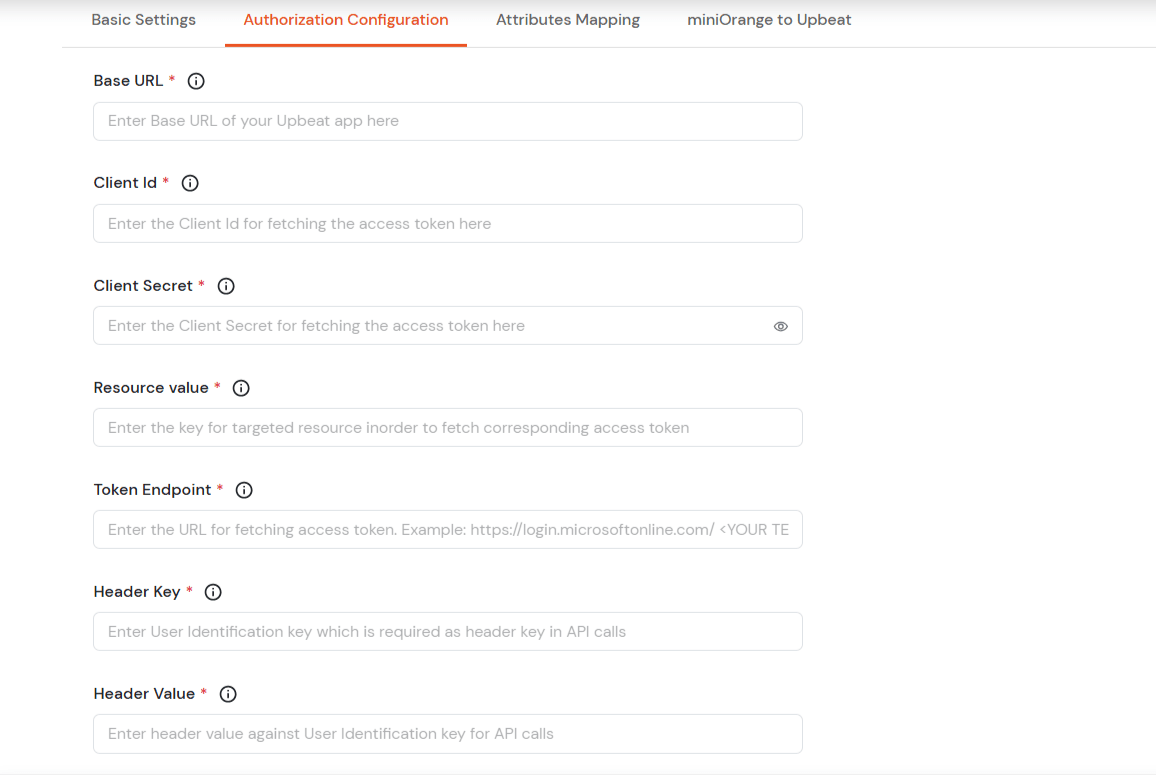This screenshot has width=1156, height=775.
Task: Select the Token Endpoint input field
Action: [448, 529]
